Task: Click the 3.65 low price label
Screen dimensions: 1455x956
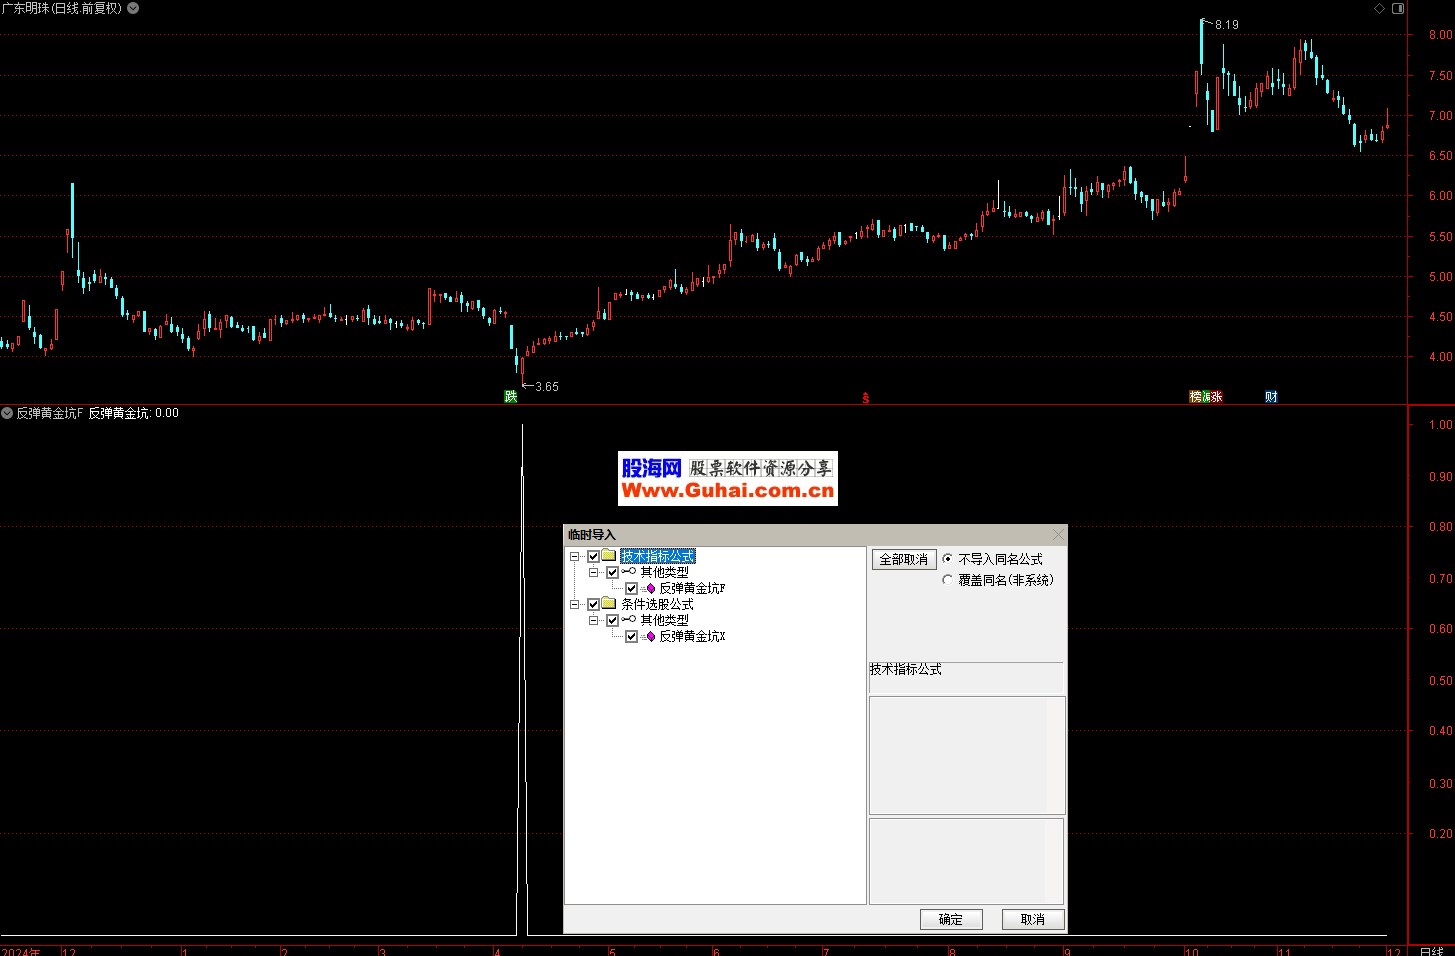Action: click(547, 387)
